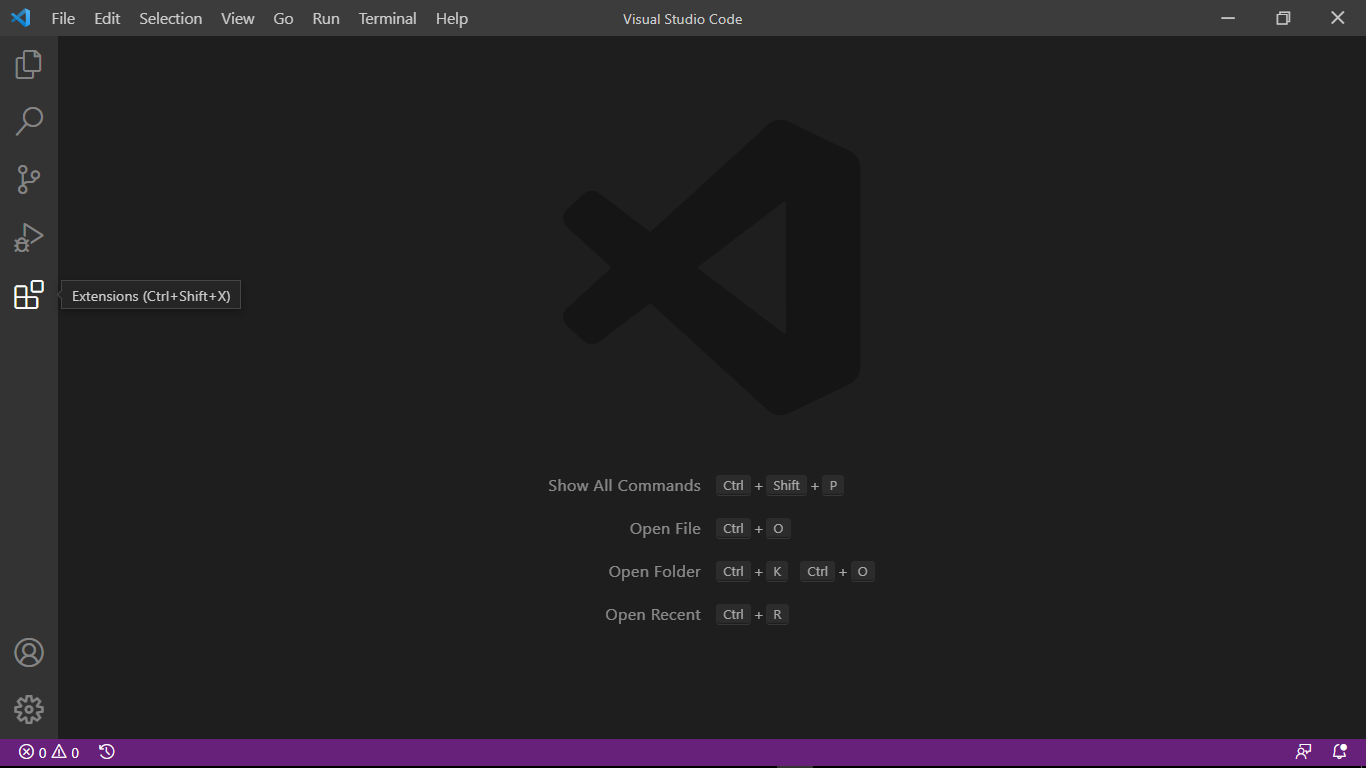The image size is (1366, 768).
Task: Open the Extensions view
Action: click(x=29, y=295)
